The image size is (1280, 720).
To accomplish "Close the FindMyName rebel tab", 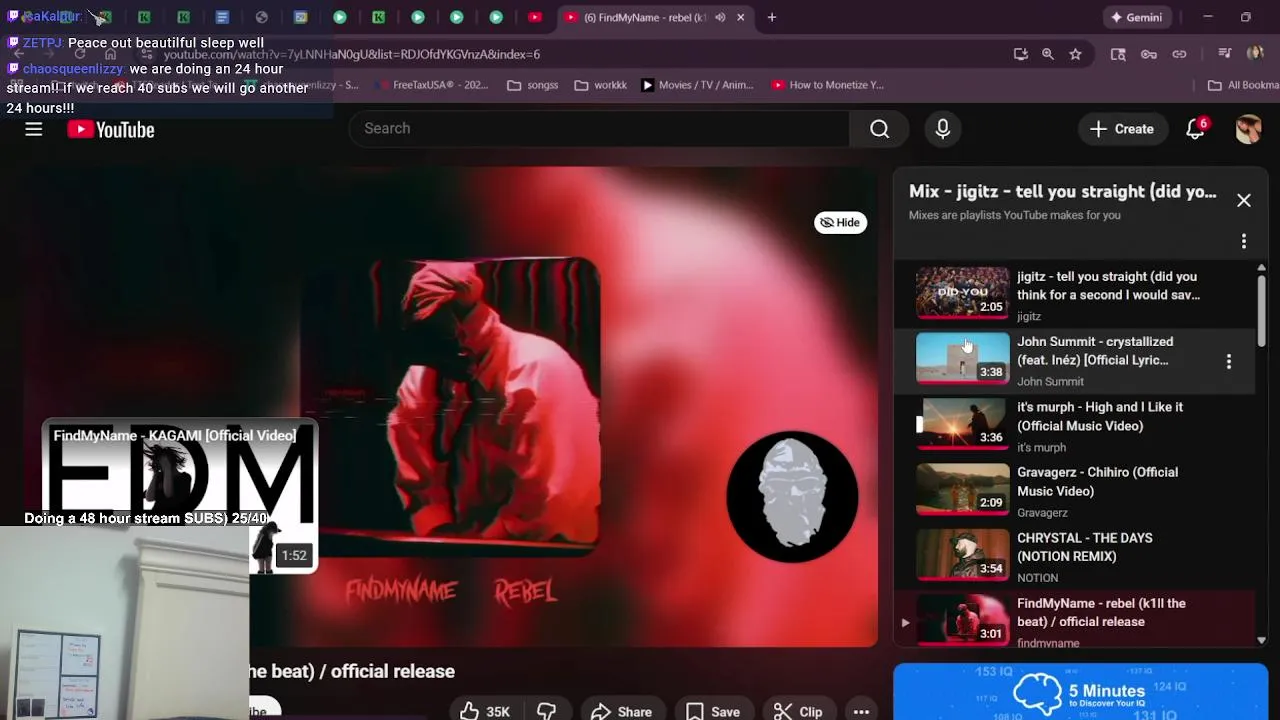I will tap(740, 17).
